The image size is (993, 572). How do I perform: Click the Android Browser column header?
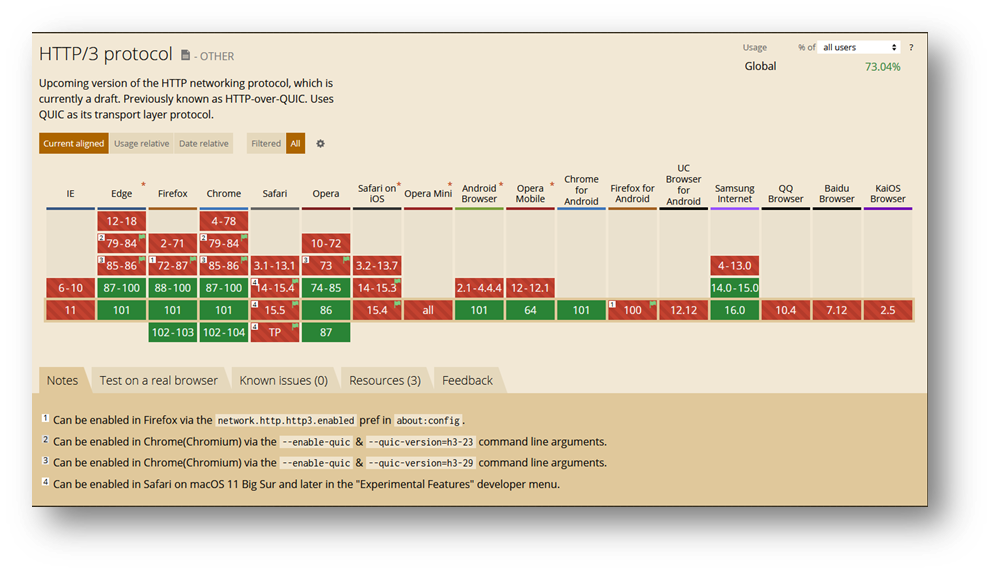[479, 193]
